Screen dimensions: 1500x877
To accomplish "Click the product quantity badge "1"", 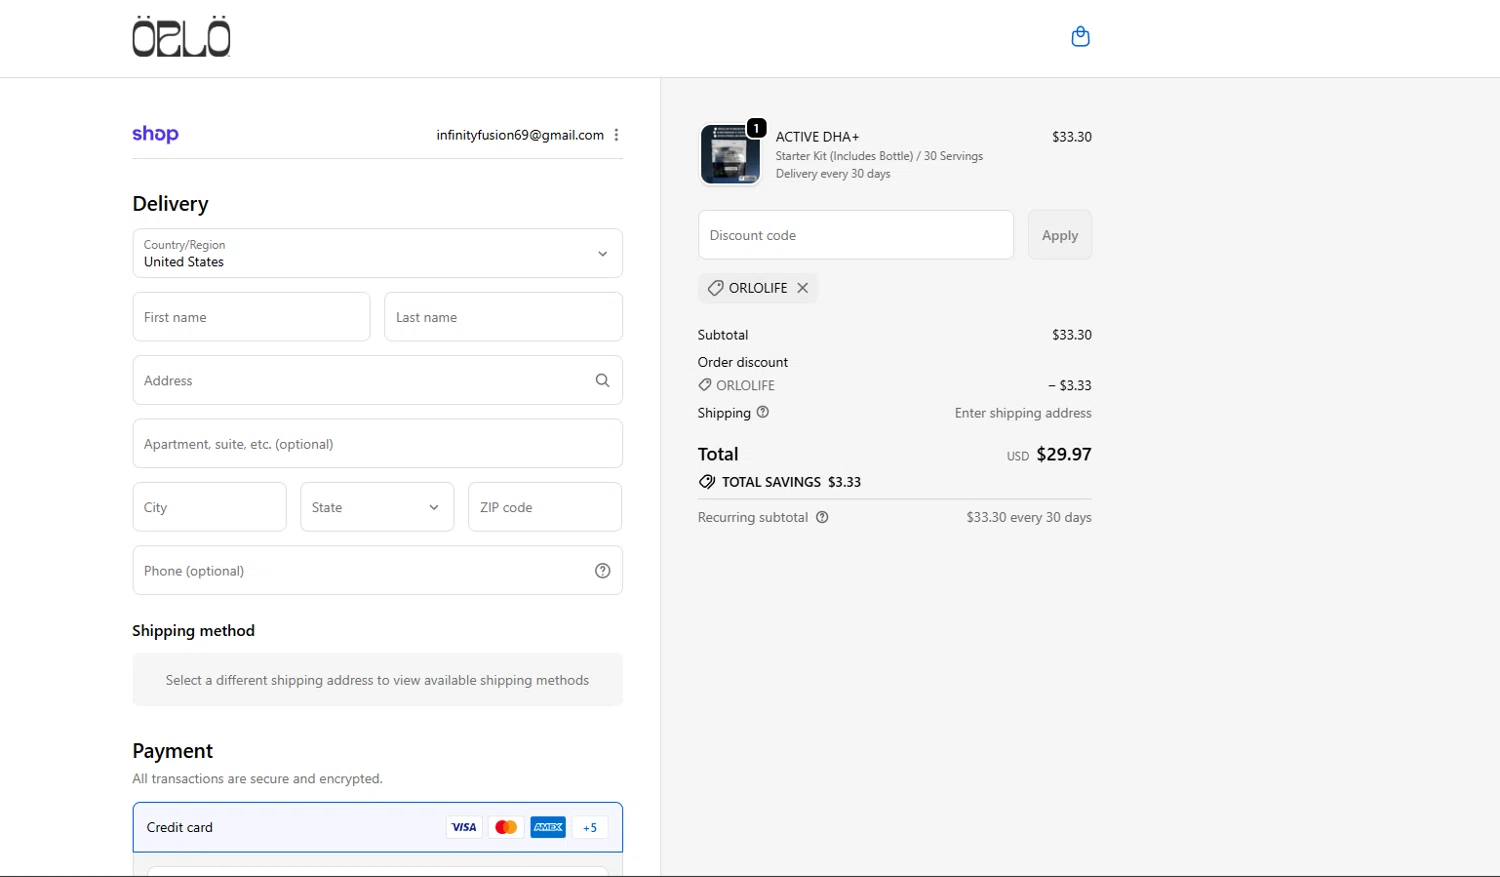I will (x=757, y=128).
